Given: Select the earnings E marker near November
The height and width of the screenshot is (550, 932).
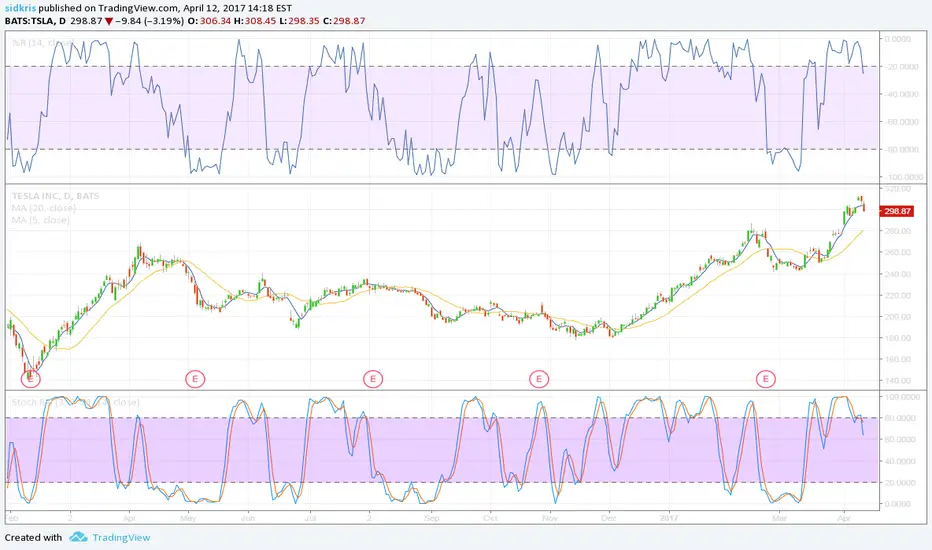Looking at the screenshot, I should point(539,379).
